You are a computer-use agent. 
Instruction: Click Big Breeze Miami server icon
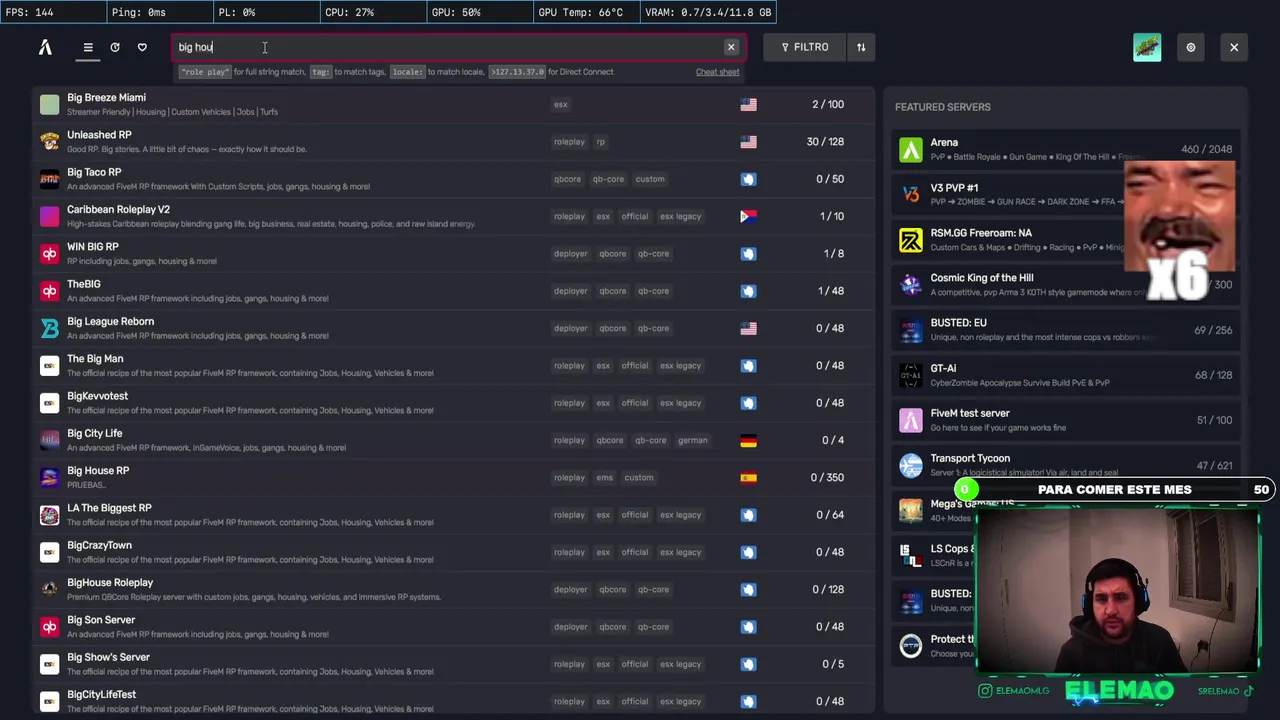(49, 104)
